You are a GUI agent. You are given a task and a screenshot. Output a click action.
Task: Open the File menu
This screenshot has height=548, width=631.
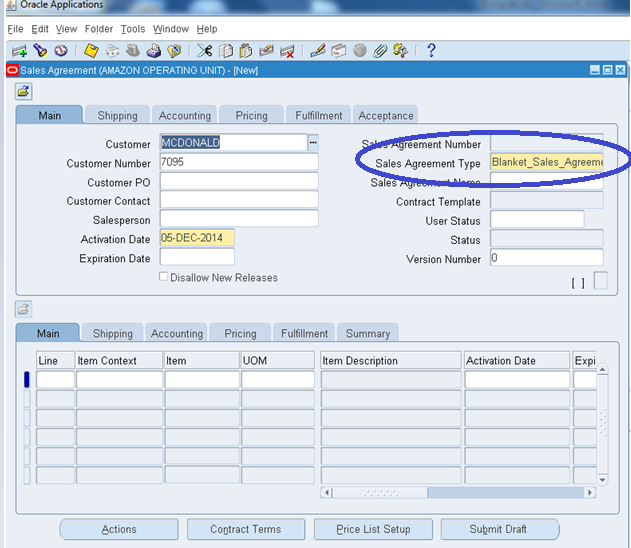click(15, 29)
